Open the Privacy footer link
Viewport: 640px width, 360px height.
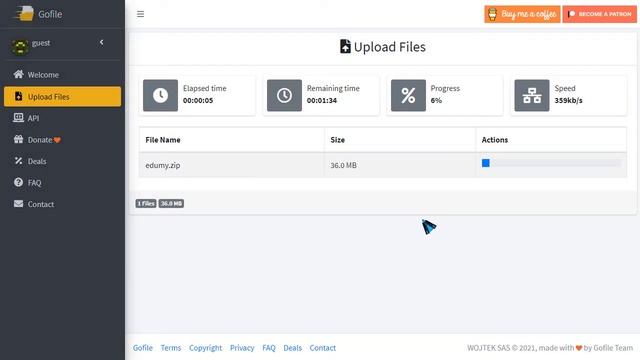tap(242, 348)
